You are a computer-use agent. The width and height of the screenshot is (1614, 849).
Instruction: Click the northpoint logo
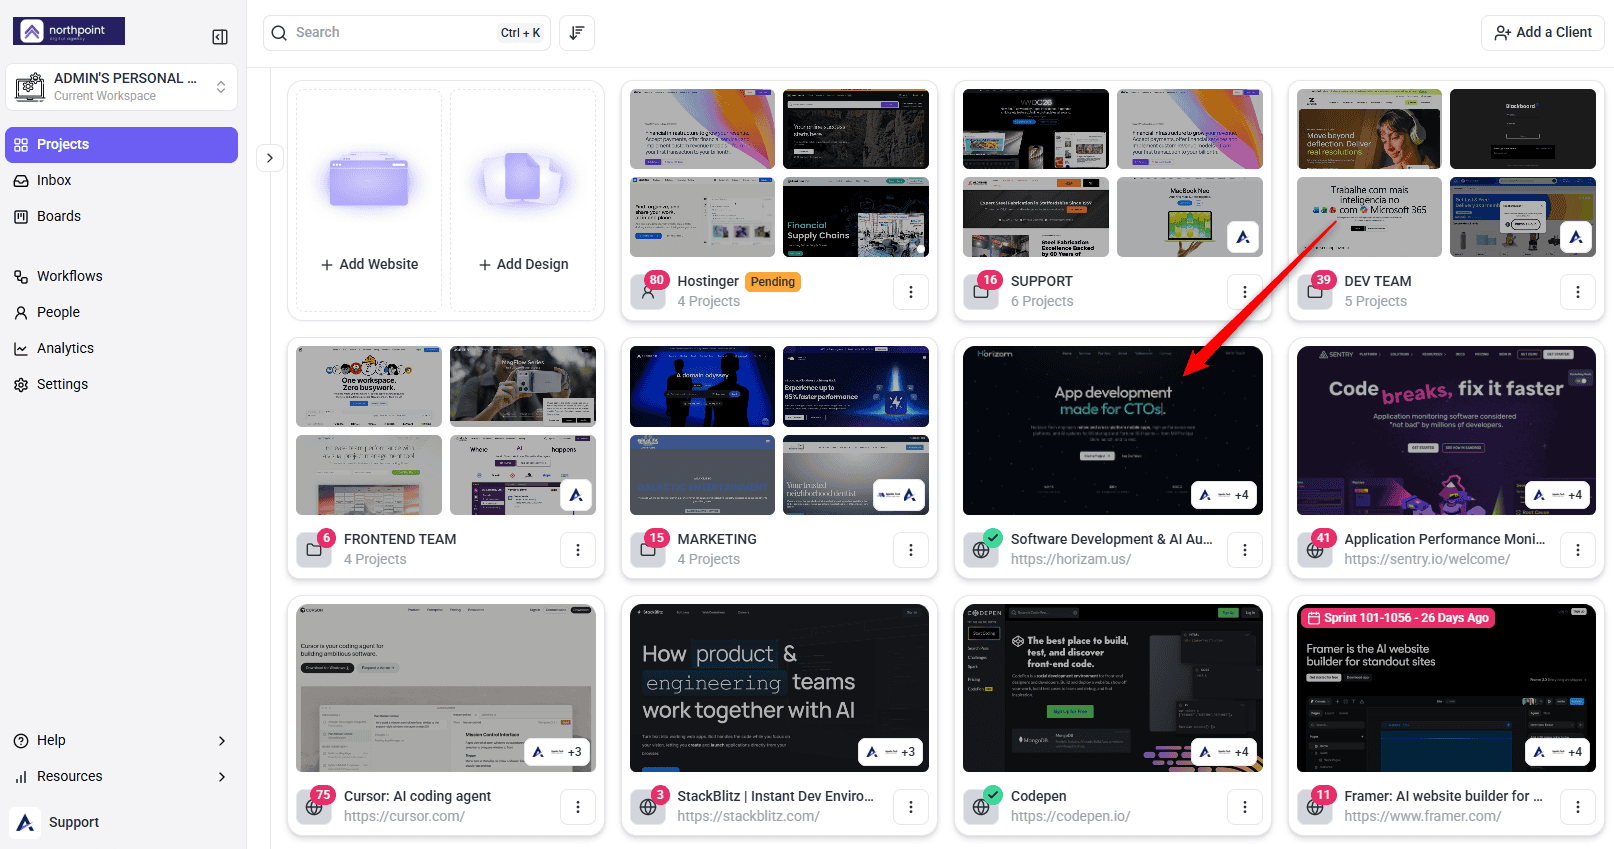(69, 31)
